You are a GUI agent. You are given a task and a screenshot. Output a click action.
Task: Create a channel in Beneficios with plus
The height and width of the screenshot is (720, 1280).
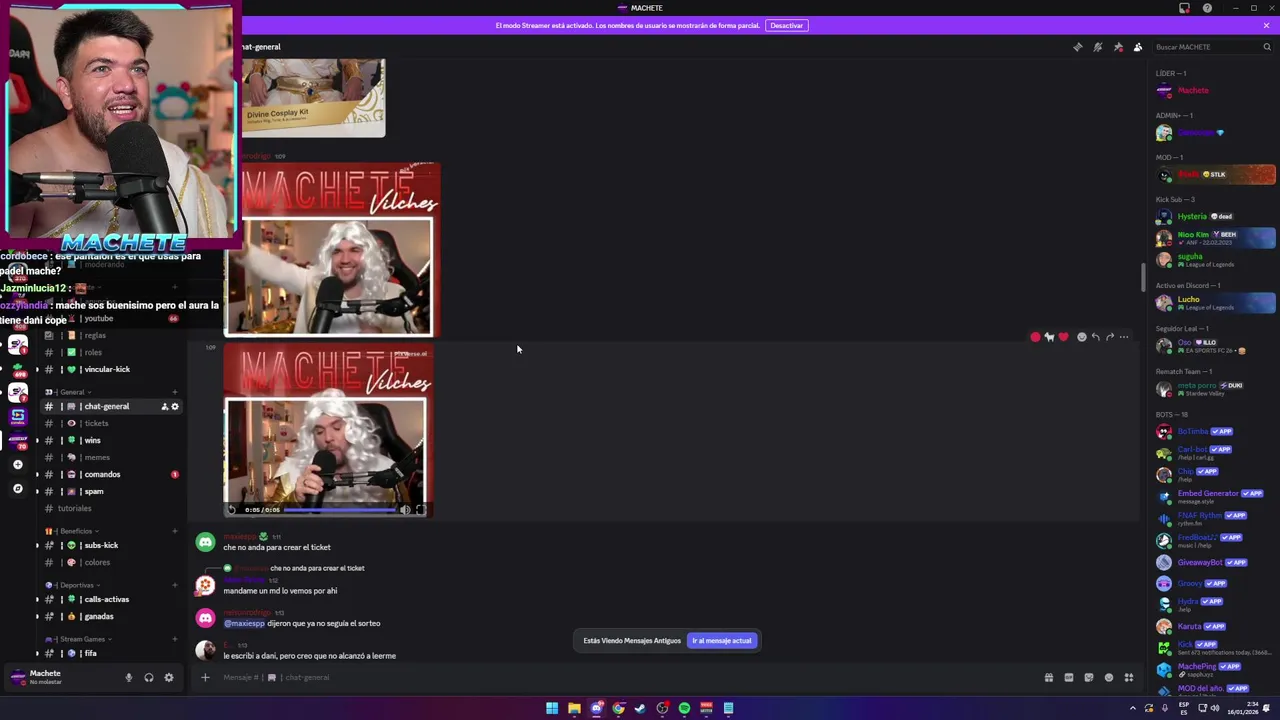[x=175, y=531]
